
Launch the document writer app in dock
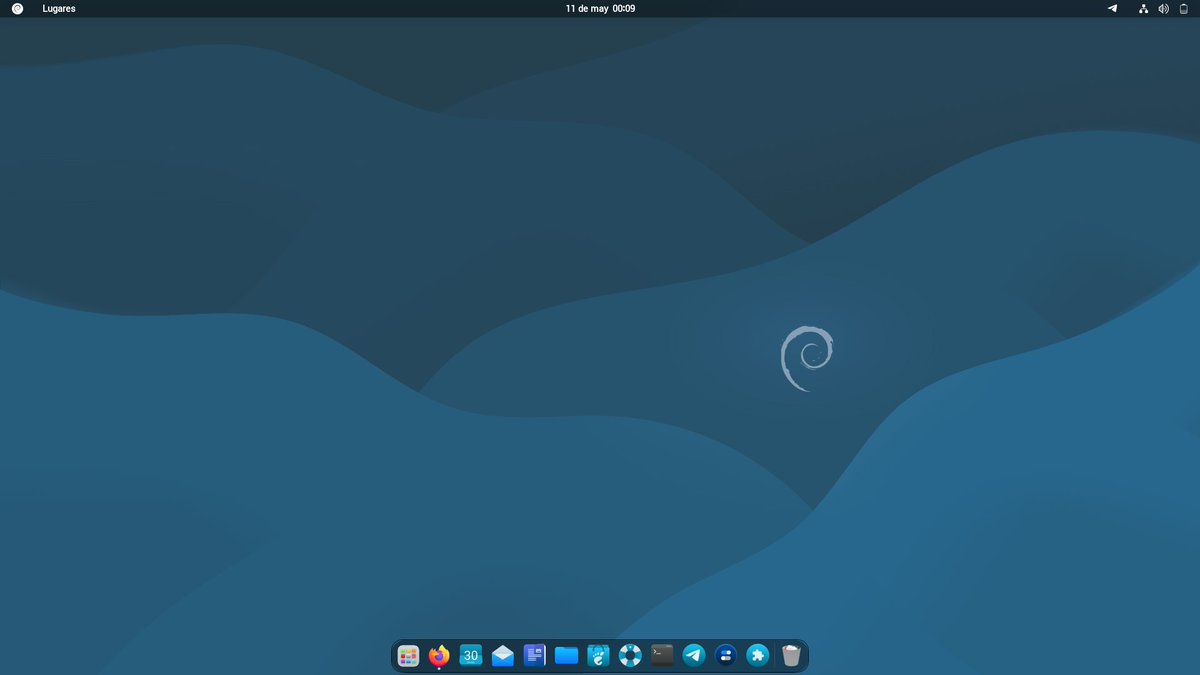pyautogui.click(x=535, y=656)
